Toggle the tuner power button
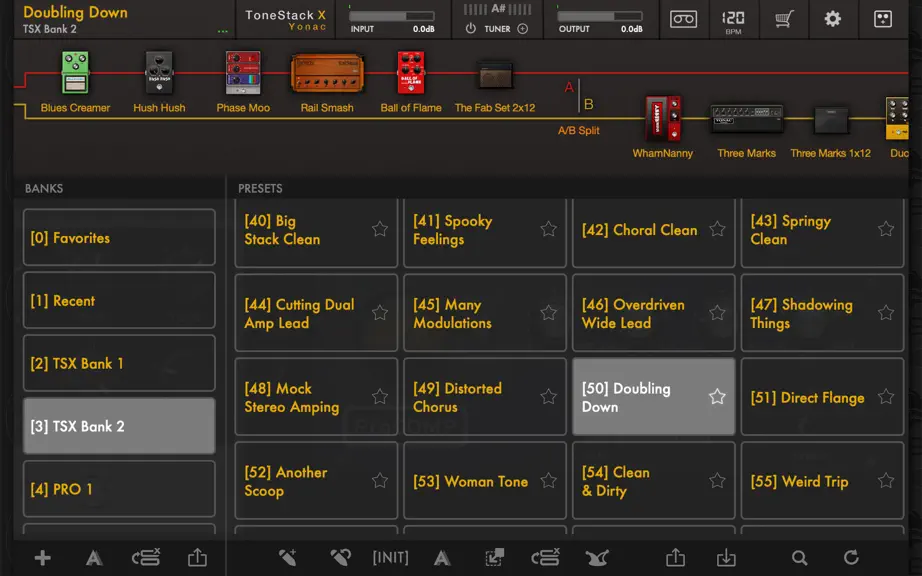This screenshot has width=922, height=576. [470, 28]
